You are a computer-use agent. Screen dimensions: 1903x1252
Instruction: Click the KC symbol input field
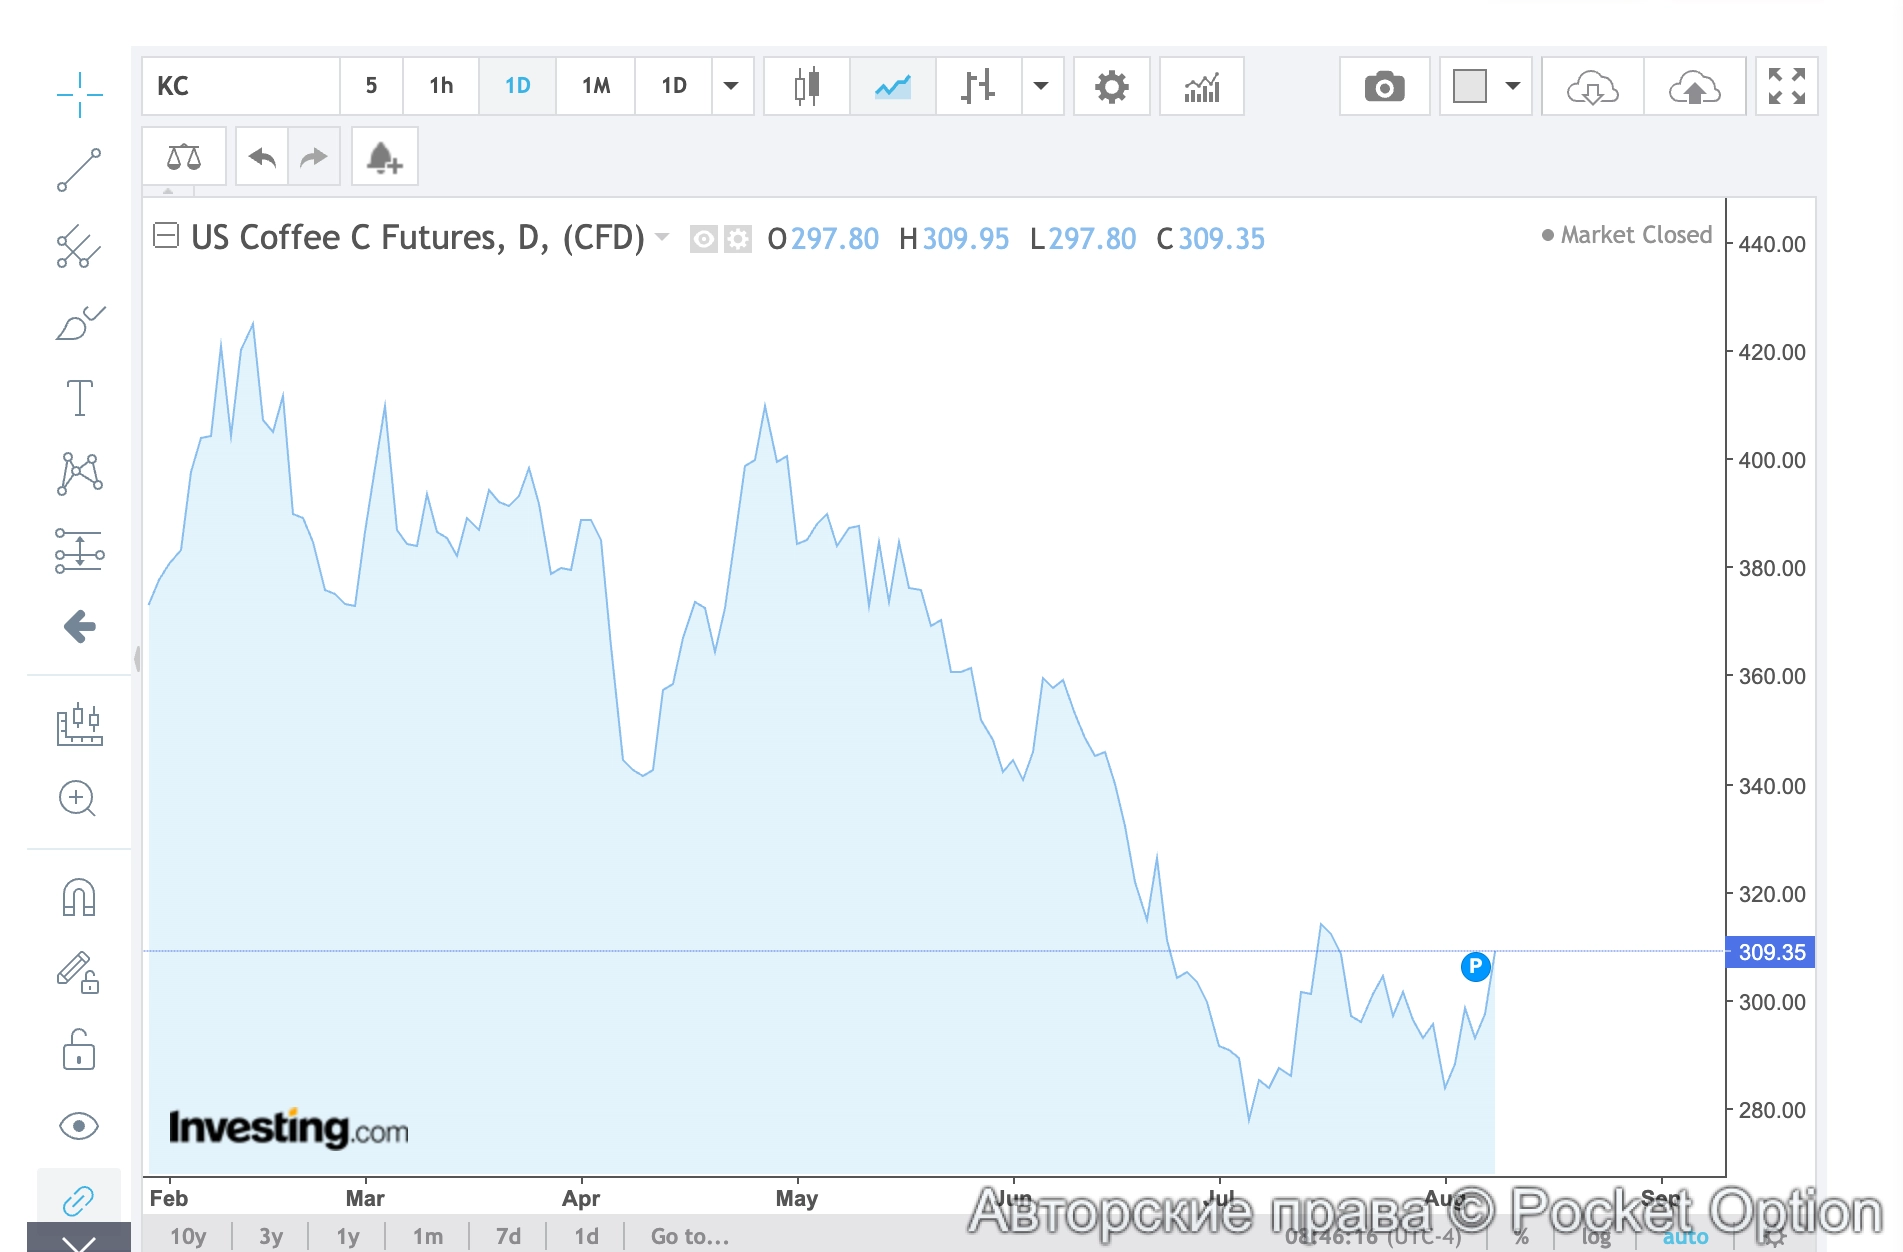(240, 86)
